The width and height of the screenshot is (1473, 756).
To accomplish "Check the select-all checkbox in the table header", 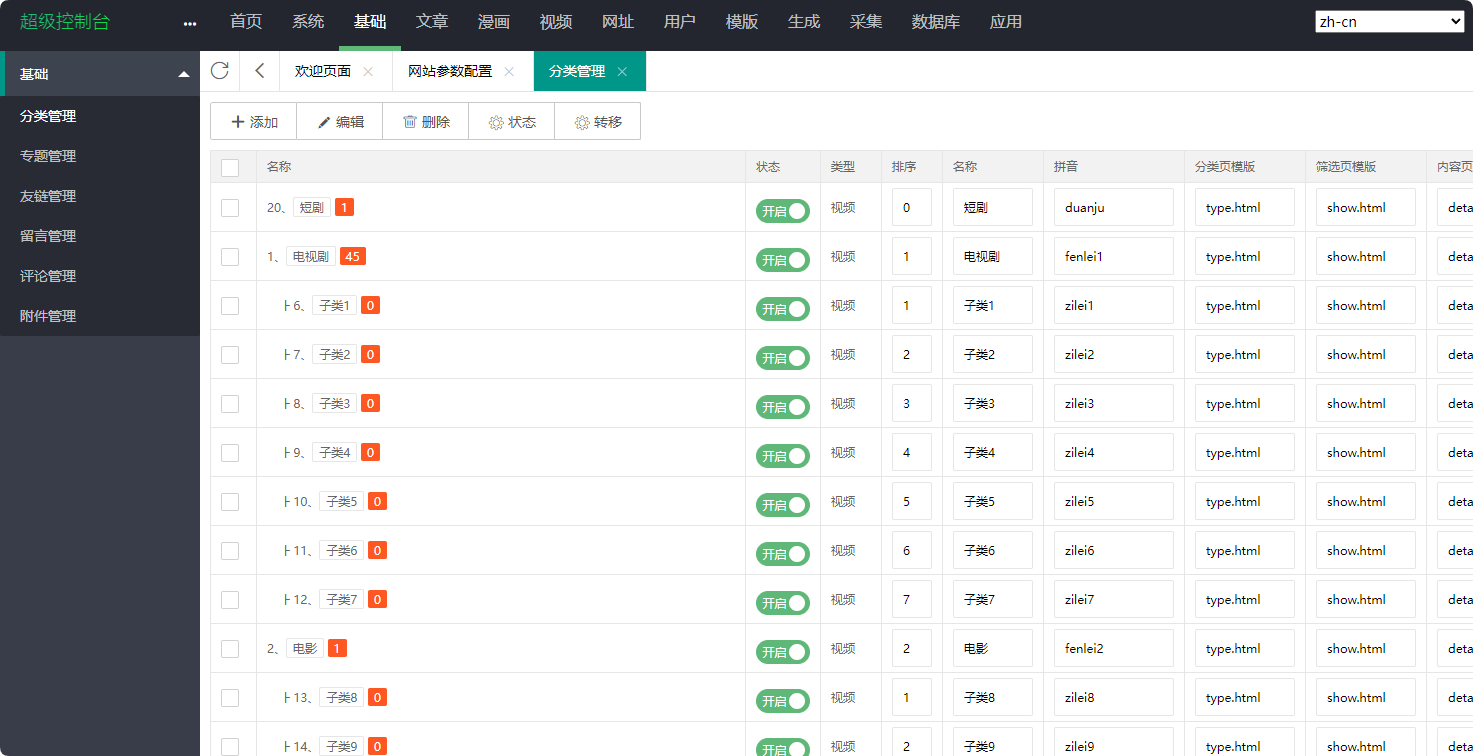I will 231,168.
